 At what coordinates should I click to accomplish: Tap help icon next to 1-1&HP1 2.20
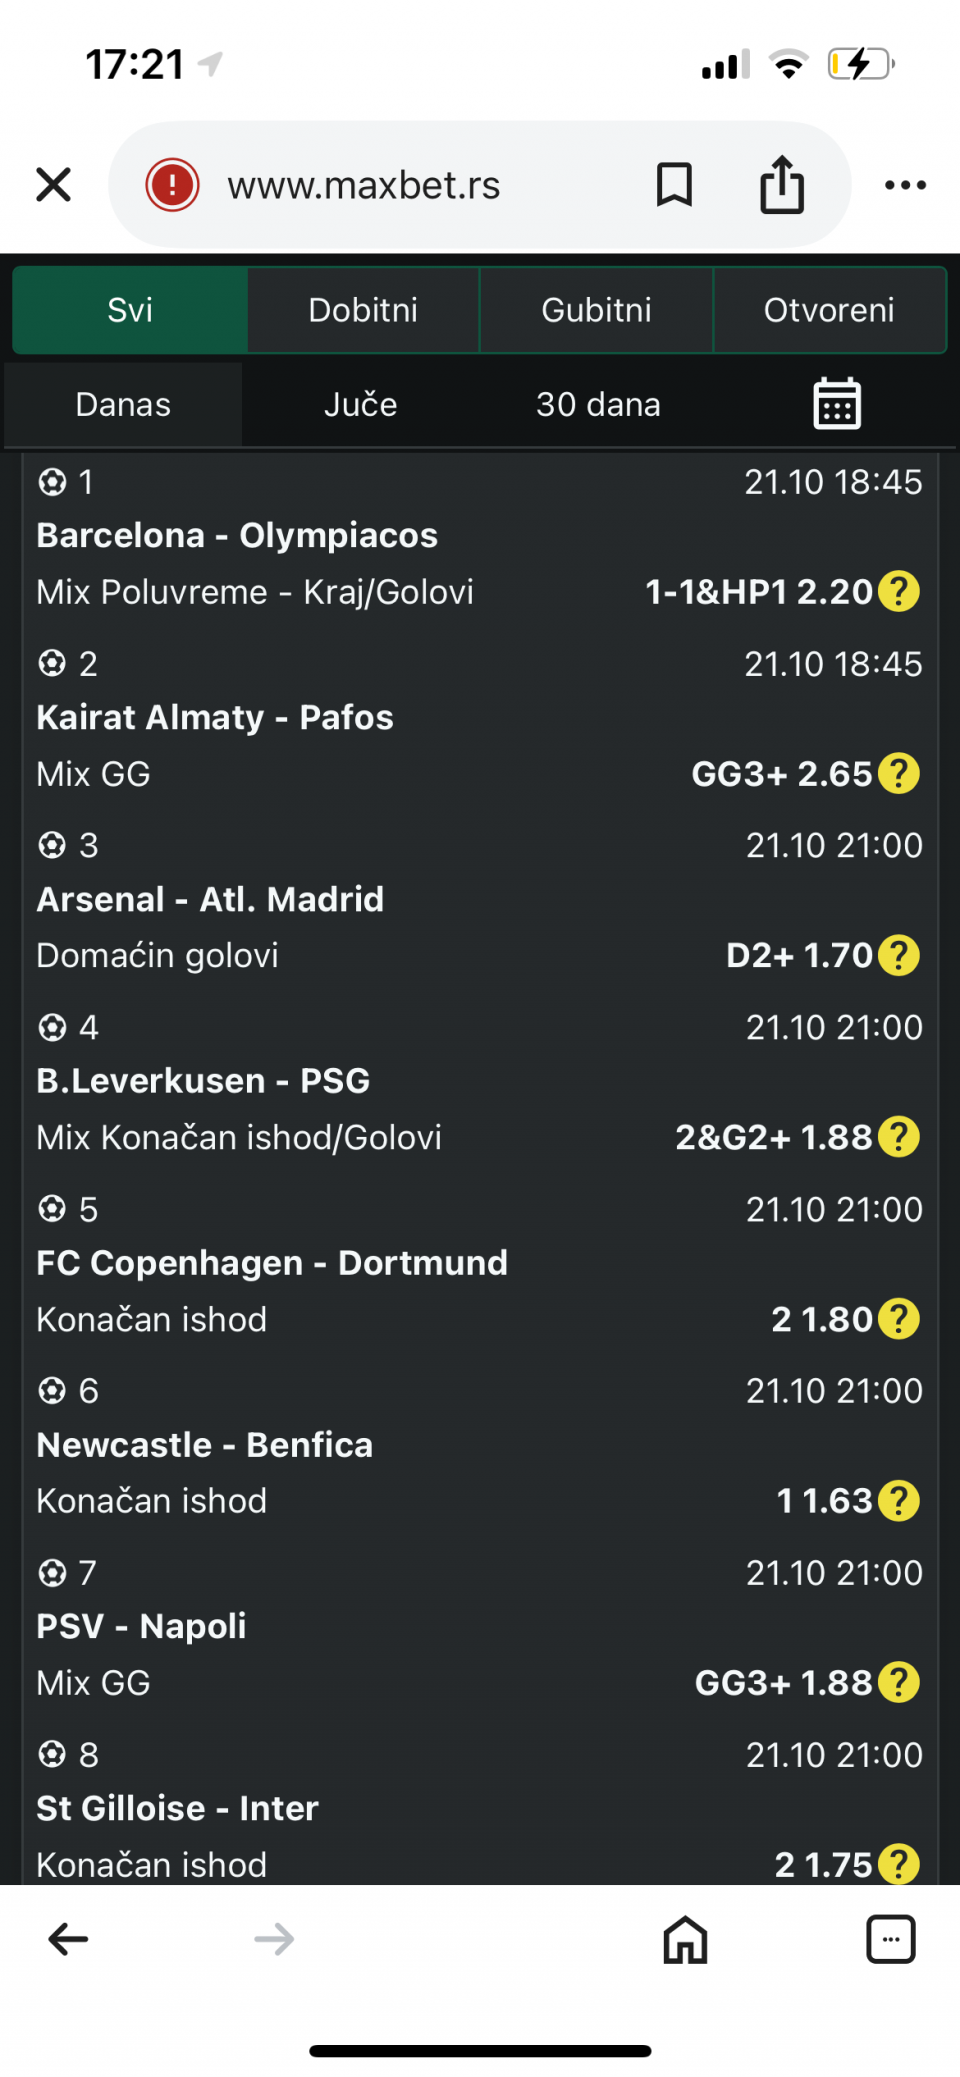coord(899,592)
